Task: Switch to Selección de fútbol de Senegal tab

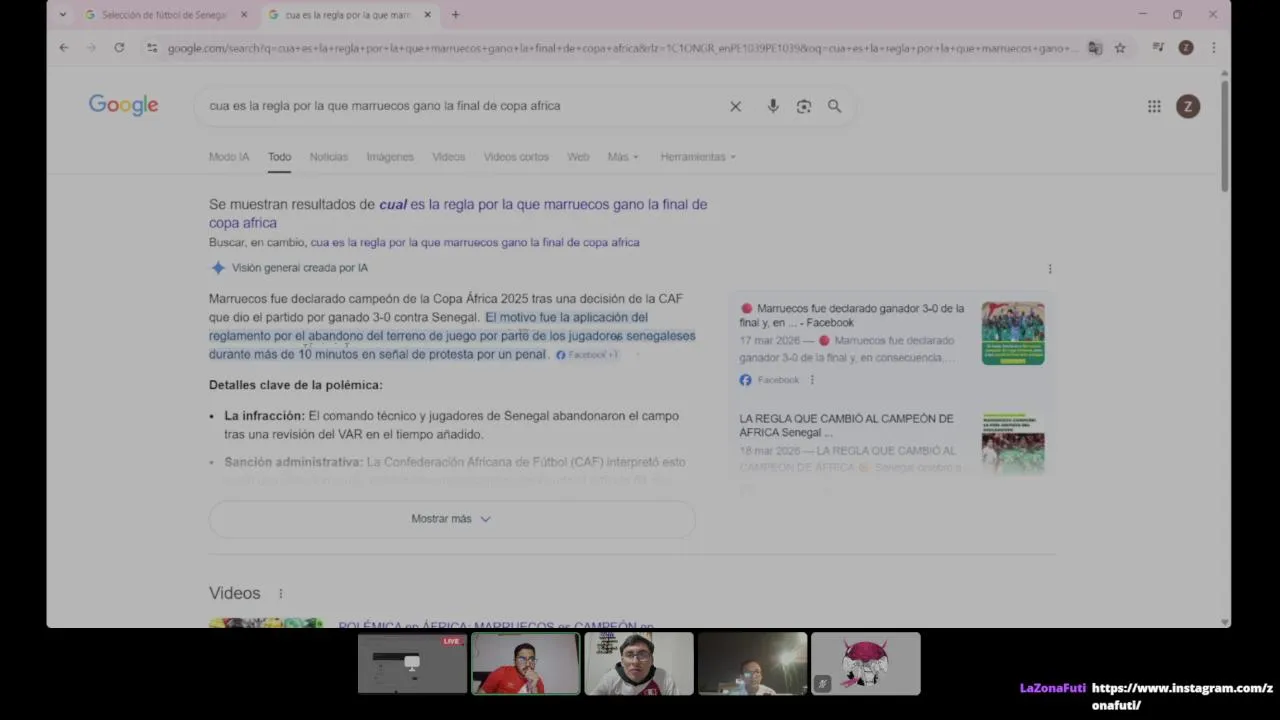Action: [164, 15]
